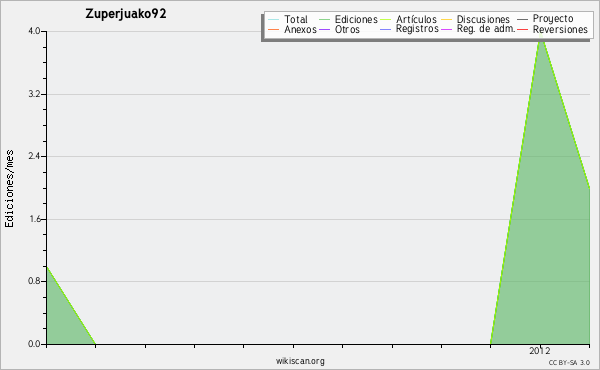Click the 0.8 y-axis value
Image resolution: width=600 pixels, height=370 pixels.
tap(34, 281)
